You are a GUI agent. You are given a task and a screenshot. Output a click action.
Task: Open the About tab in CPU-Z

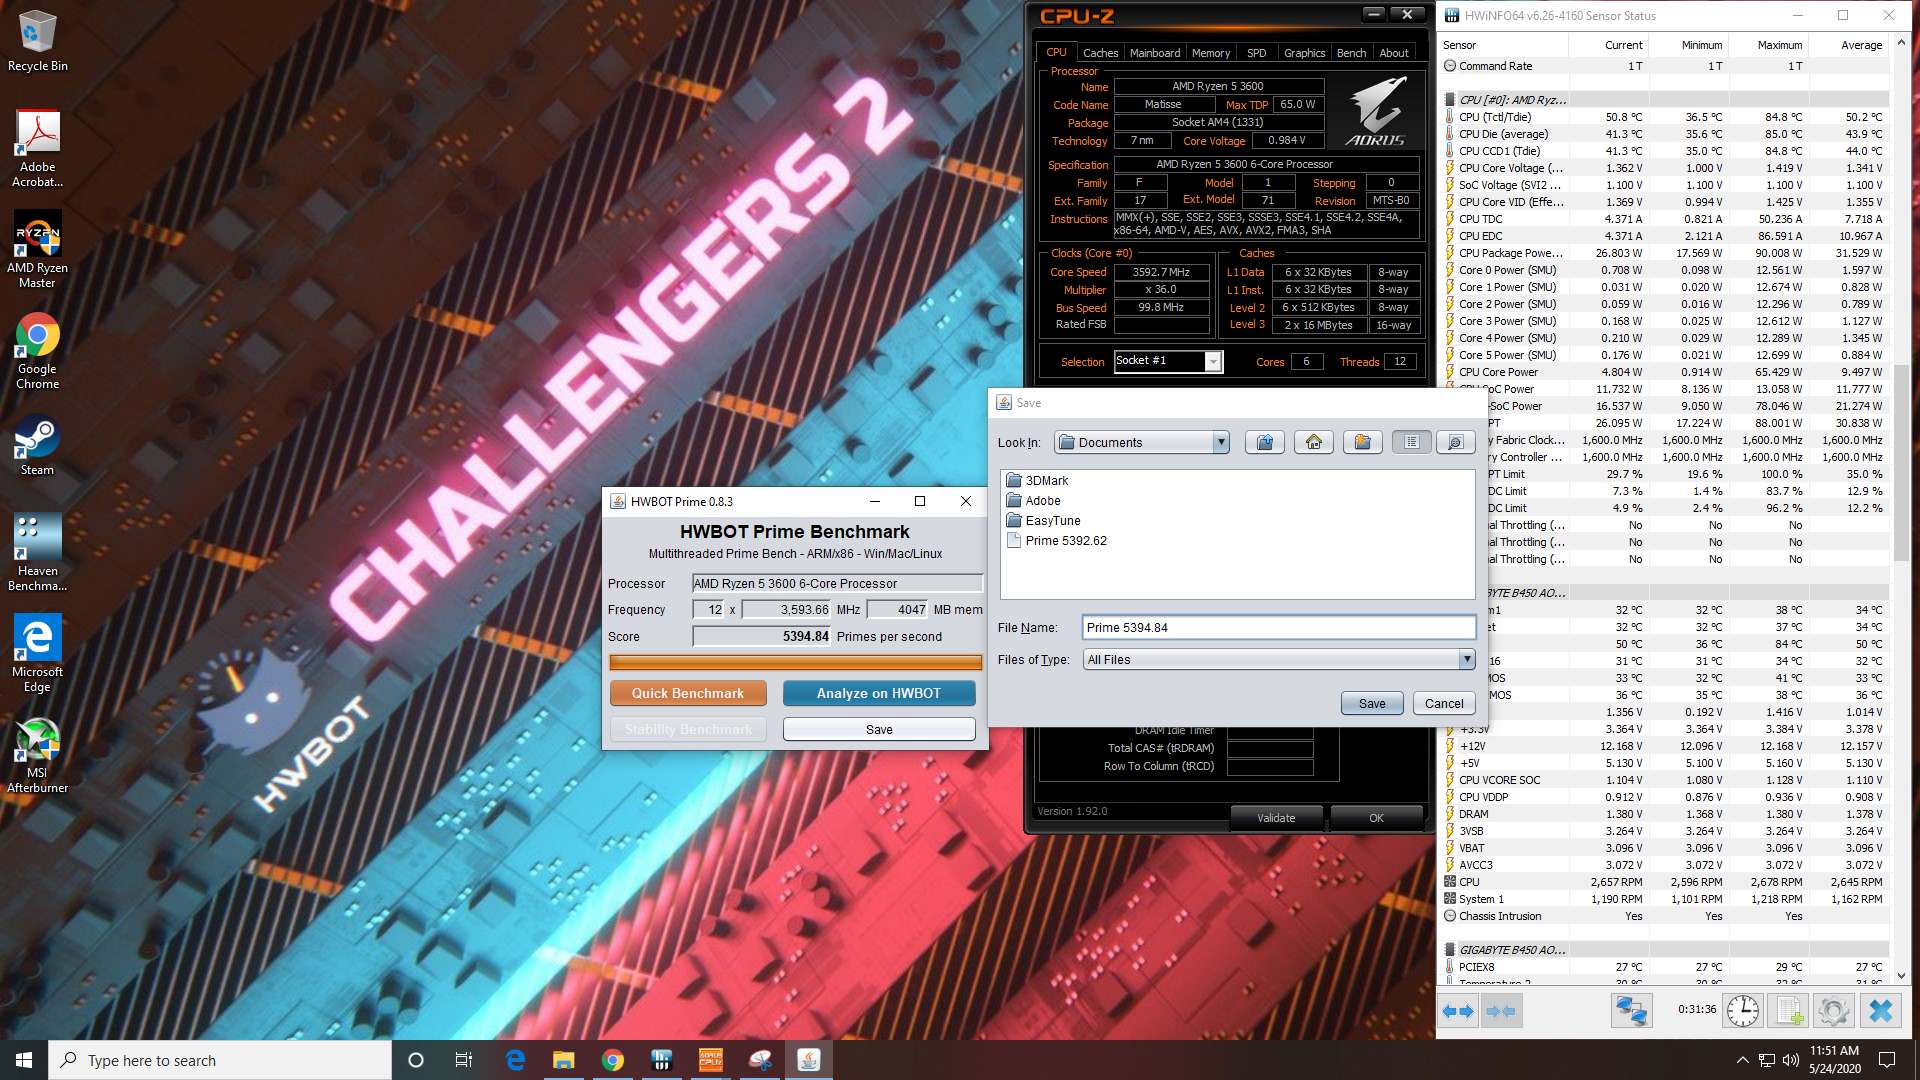(1394, 53)
